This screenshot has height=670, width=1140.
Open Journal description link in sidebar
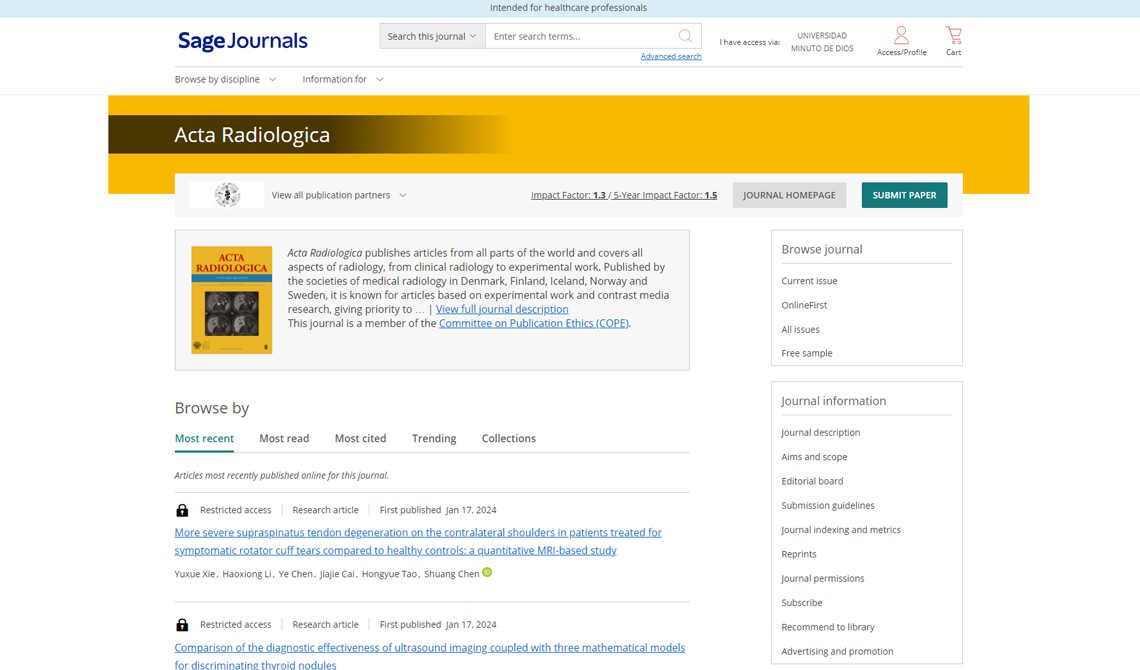click(x=821, y=432)
